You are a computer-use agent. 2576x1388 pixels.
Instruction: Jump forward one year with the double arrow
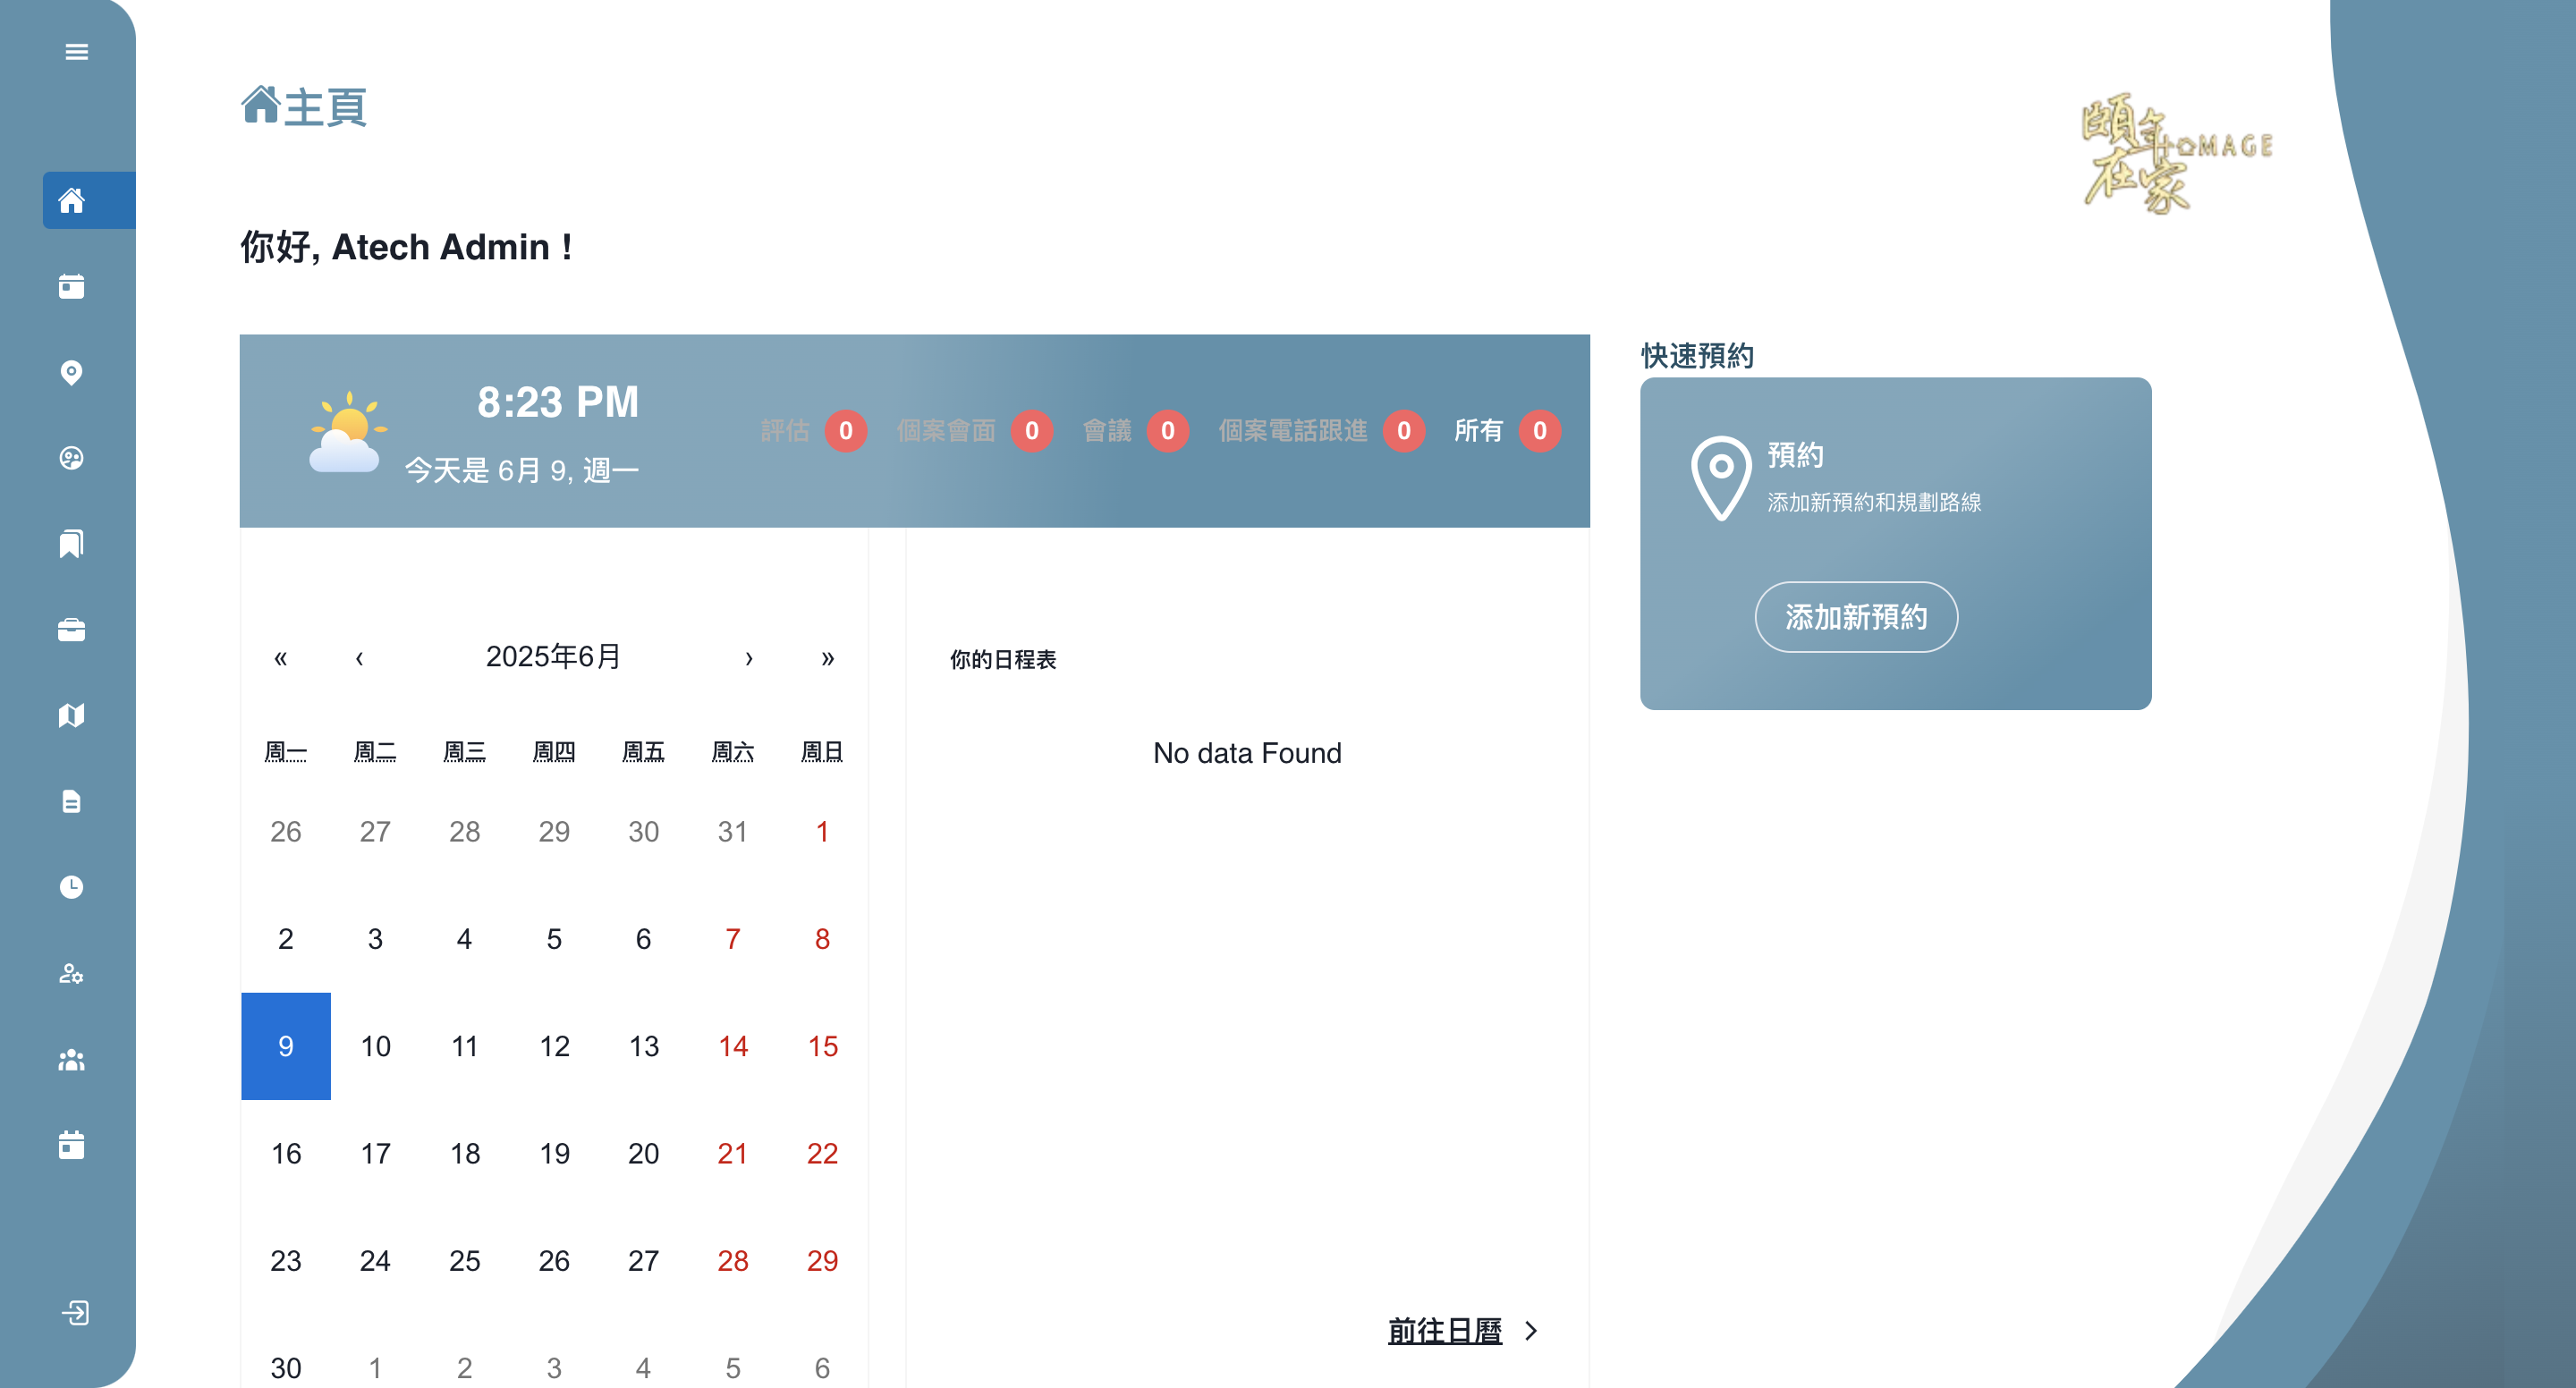pos(827,658)
